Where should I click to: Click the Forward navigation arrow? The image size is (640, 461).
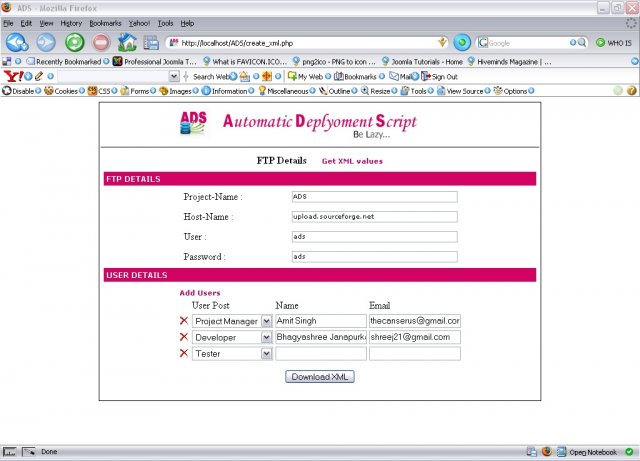pyautogui.click(x=47, y=43)
